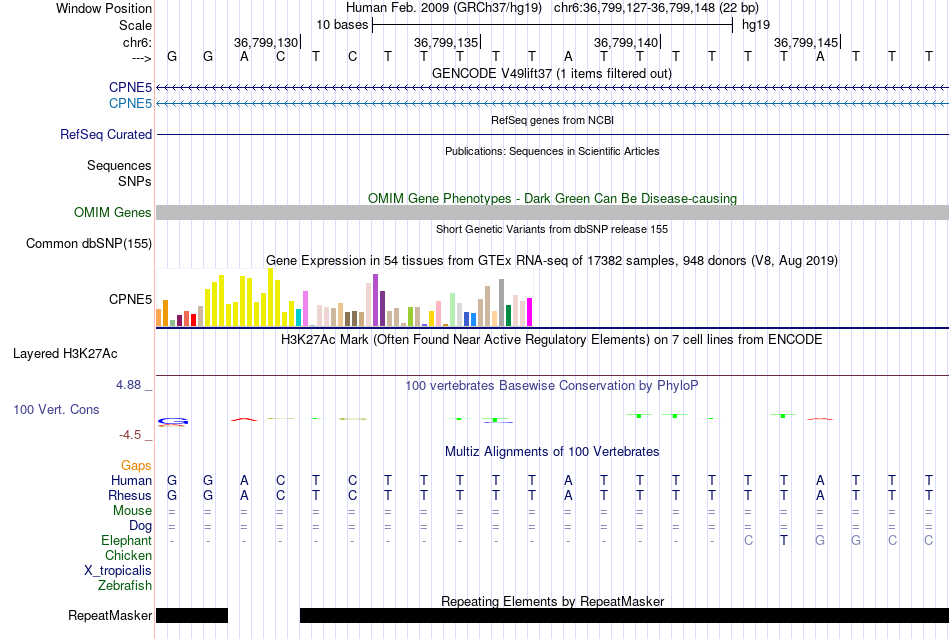Open the RefSeq genes from NCBI title
This screenshot has width=950, height=639.
(x=552, y=120)
